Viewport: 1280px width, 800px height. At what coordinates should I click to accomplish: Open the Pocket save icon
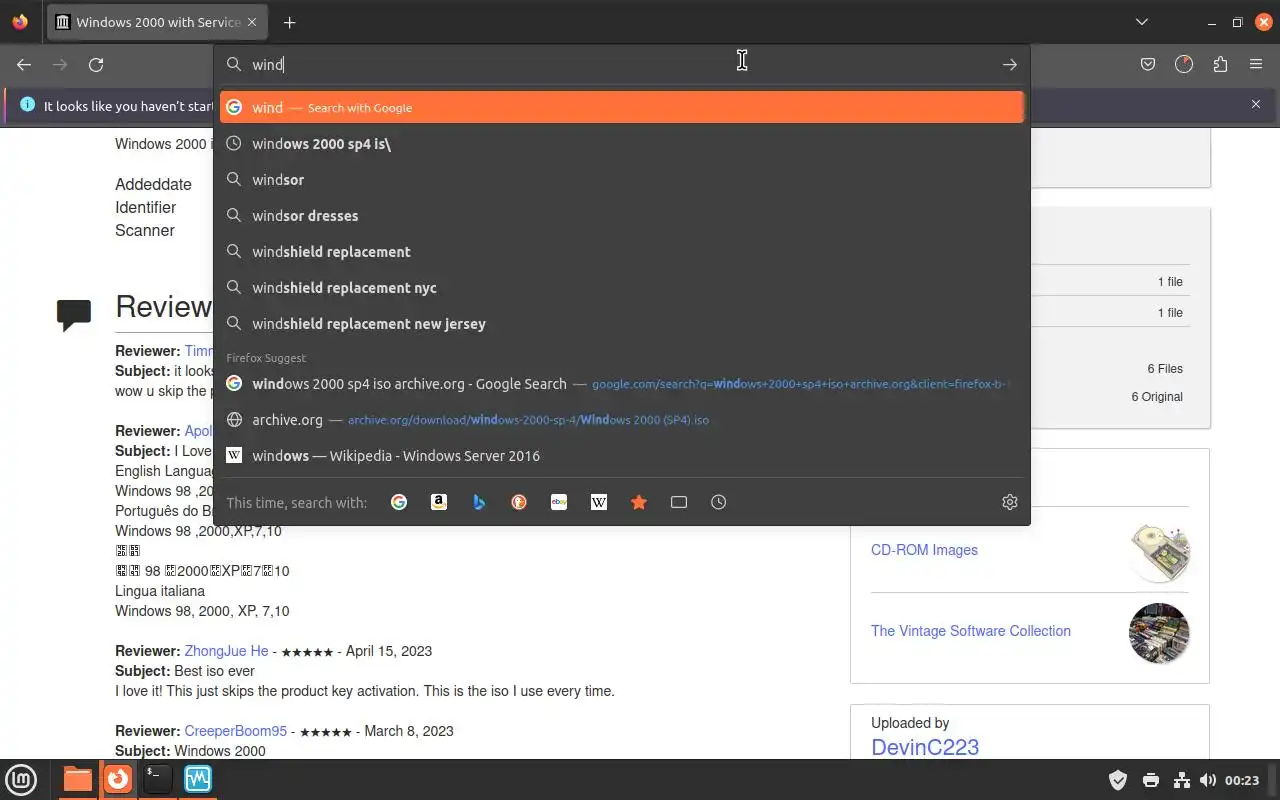pos(1148,64)
